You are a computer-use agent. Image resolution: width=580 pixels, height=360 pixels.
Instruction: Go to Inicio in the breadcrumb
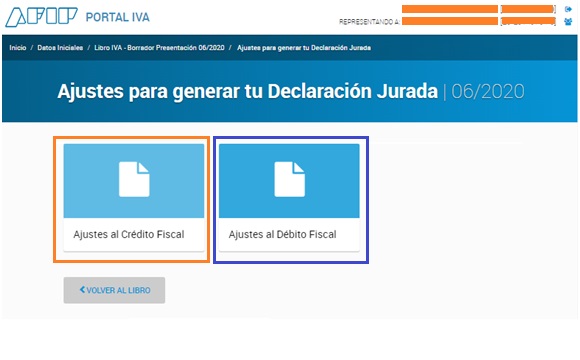18,48
